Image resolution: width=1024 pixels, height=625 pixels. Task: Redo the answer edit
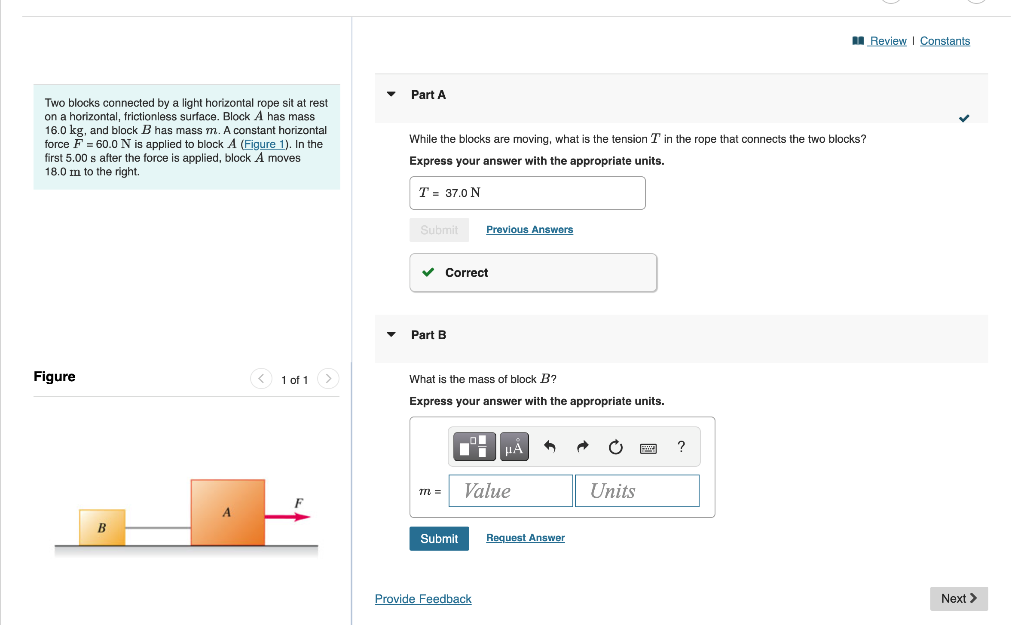[x=582, y=447]
